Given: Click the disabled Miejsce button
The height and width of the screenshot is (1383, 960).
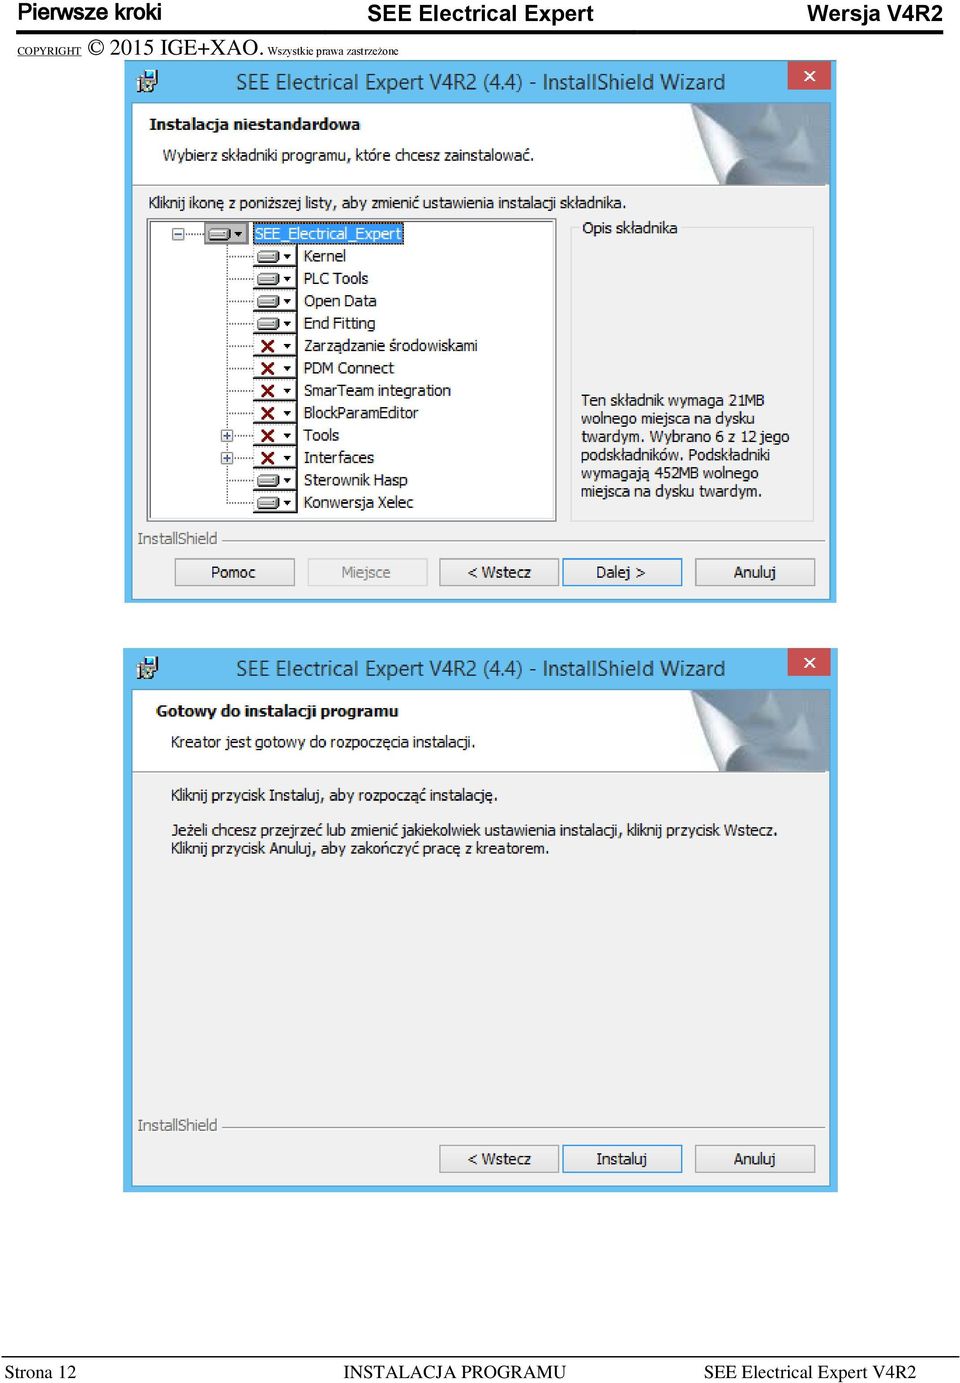Looking at the screenshot, I should point(367,572).
